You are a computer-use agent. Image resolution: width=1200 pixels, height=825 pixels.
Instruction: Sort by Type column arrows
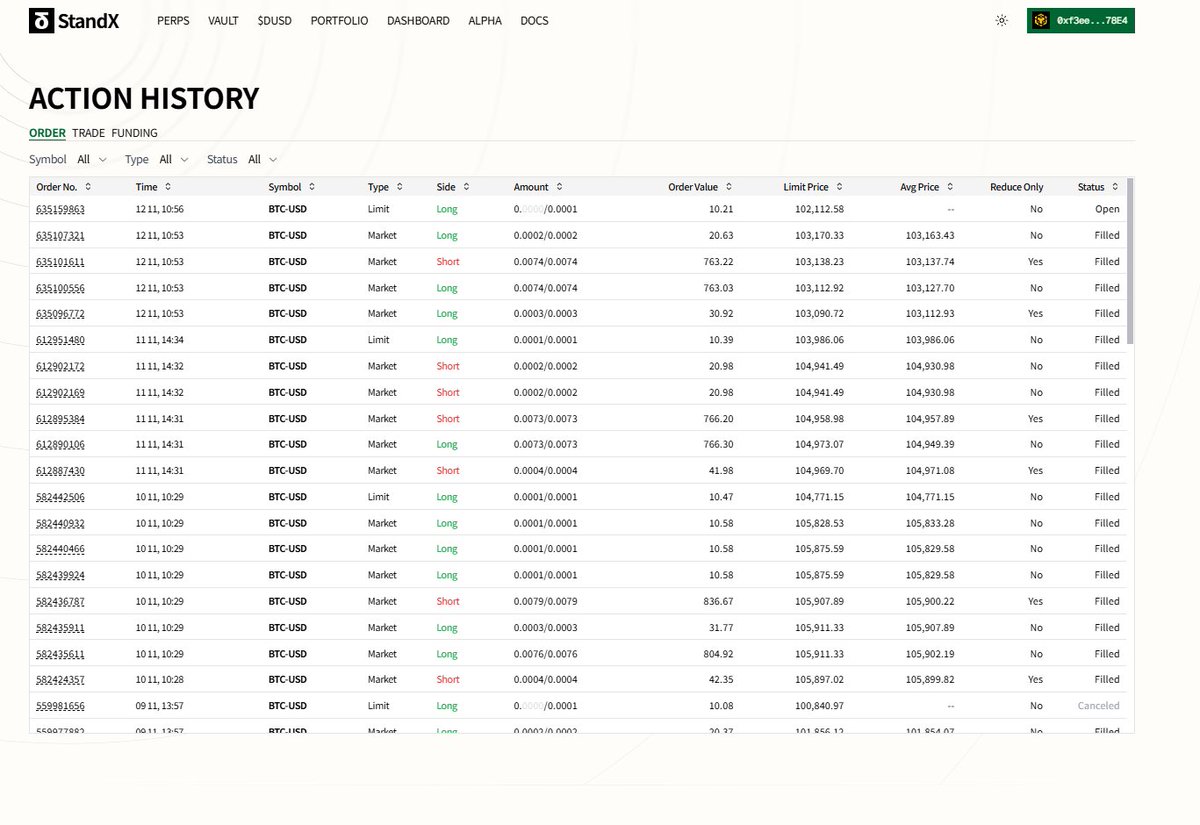[399, 187]
